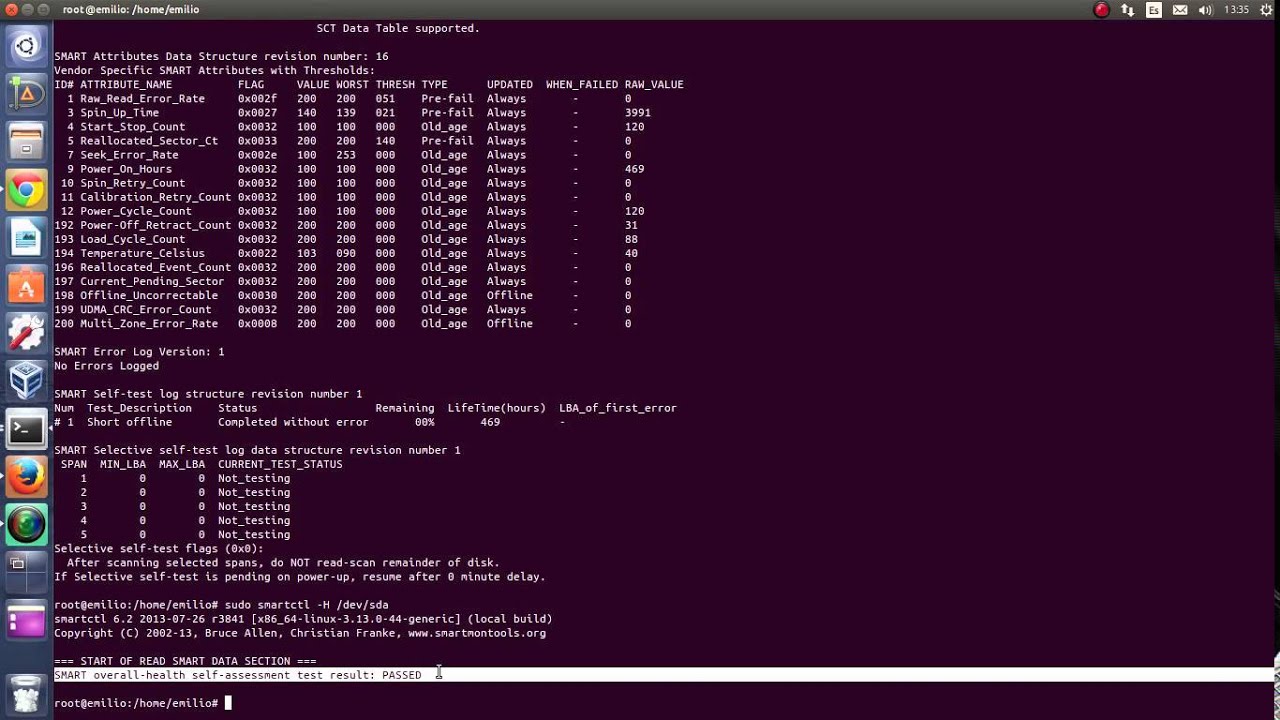
Task: Click the Multi_Zone_Error_Rate attribute name
Action: [x=149, y=323]
